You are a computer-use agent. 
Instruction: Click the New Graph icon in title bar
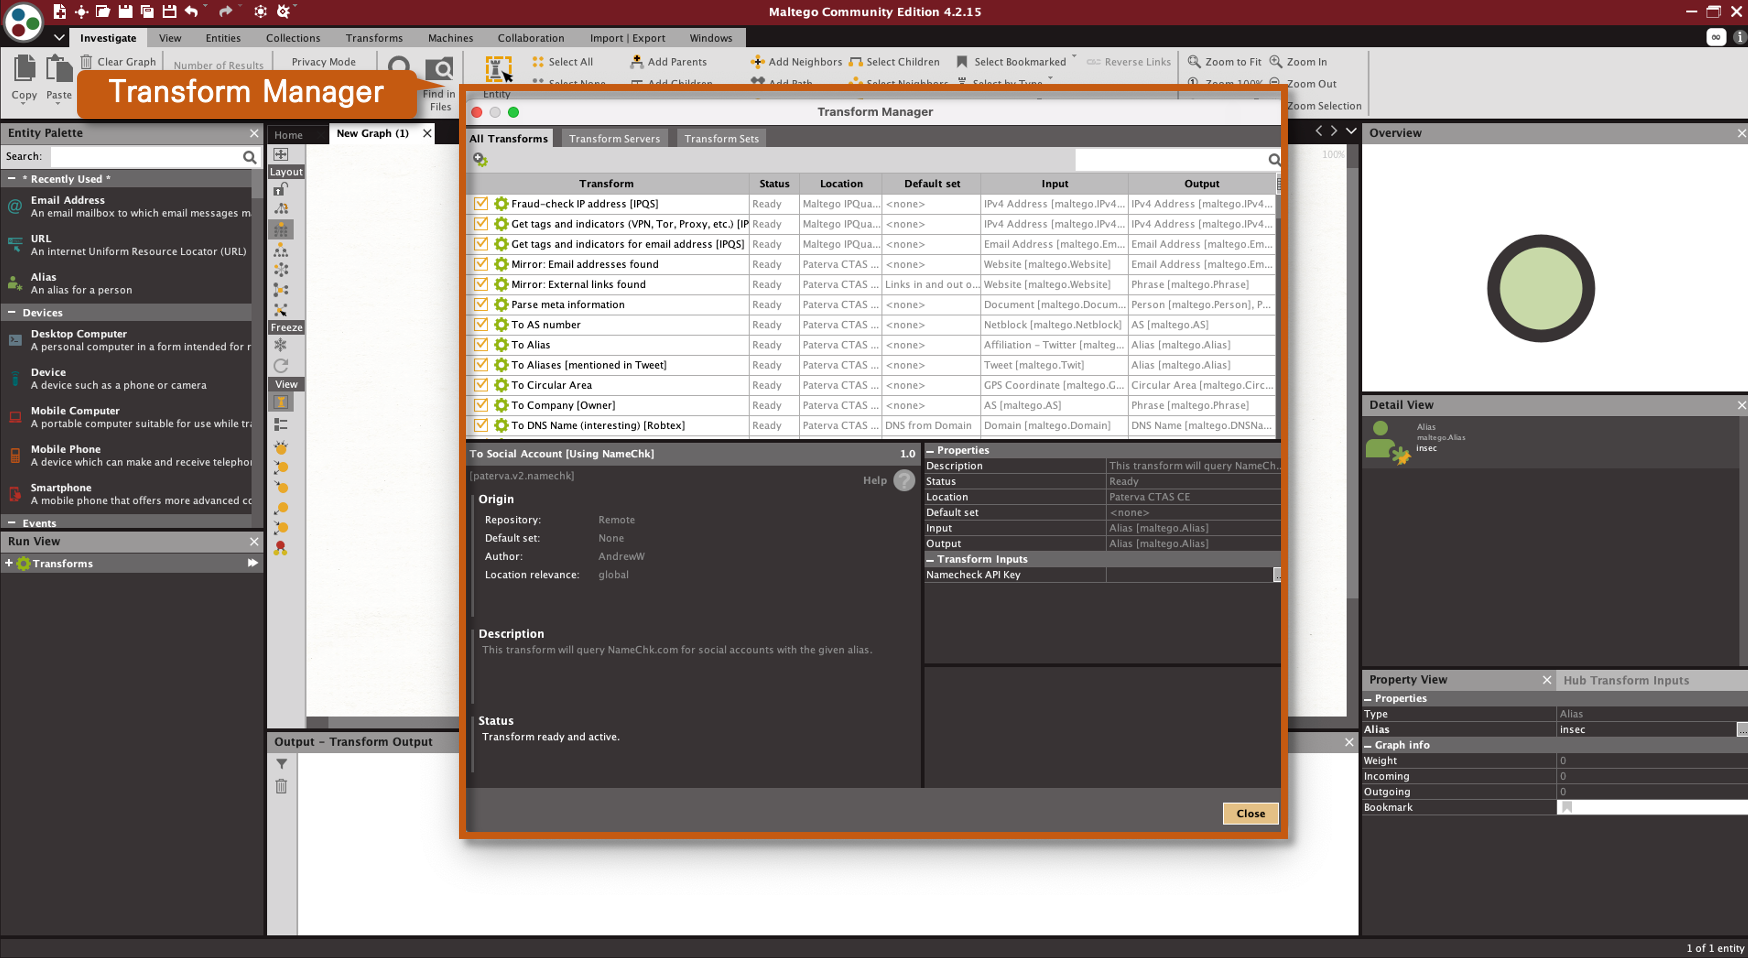60,11
